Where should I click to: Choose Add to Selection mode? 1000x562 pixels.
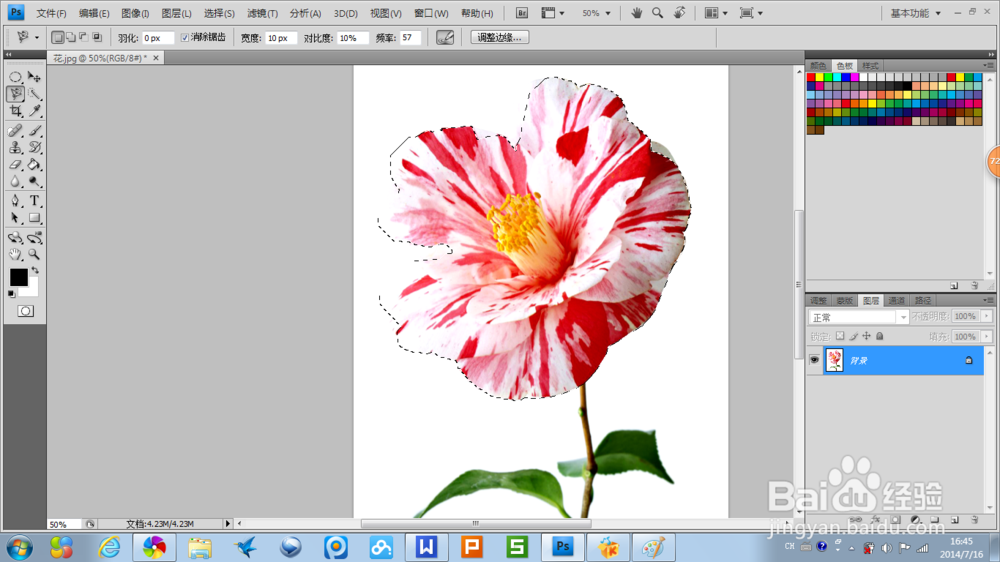[x=71, y=38]
